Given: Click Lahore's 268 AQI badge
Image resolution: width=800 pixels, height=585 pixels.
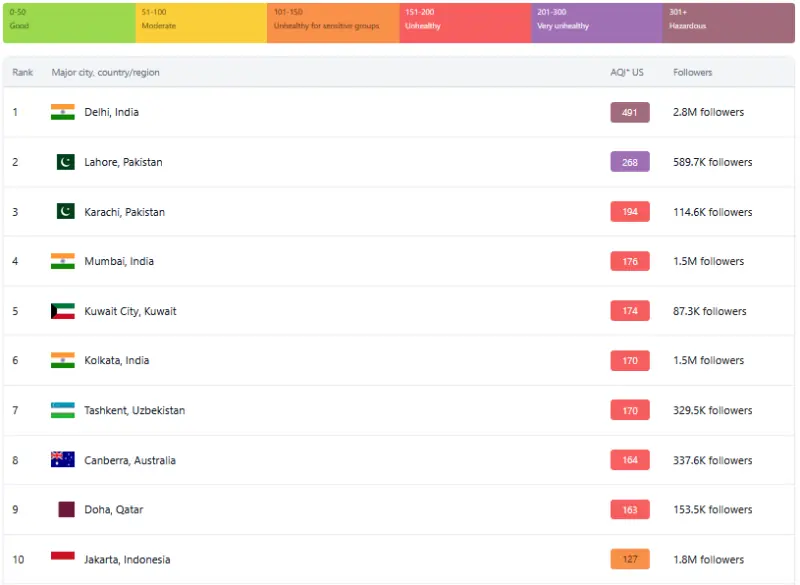Looking at the screenshot, I should [630, 162].
